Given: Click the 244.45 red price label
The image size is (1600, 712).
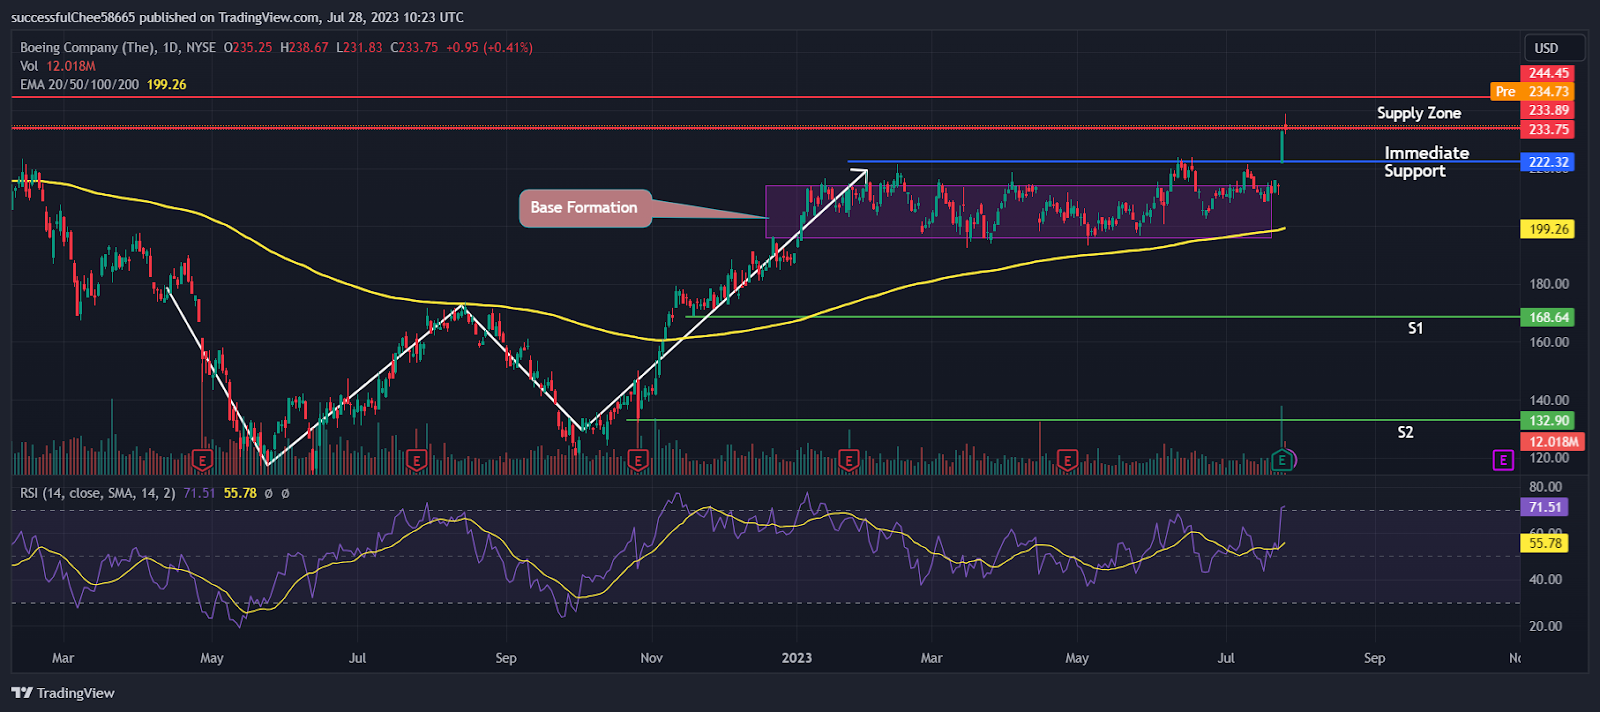Looking at the screenshot, I should (1548, 73).
